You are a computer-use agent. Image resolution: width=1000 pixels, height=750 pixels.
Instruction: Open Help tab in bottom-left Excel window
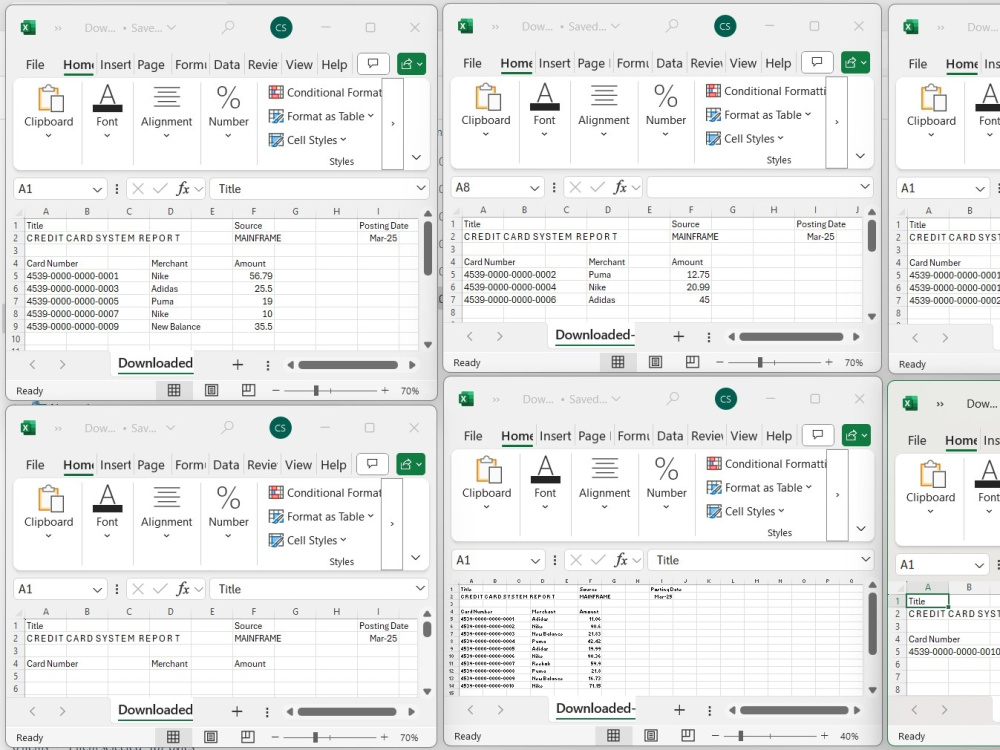334,465
